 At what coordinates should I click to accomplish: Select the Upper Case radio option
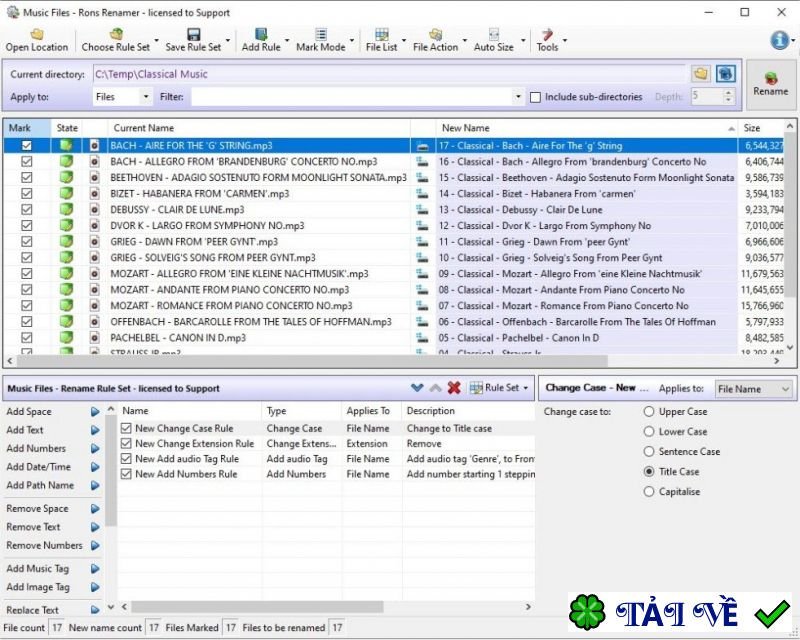pos(650,411)
